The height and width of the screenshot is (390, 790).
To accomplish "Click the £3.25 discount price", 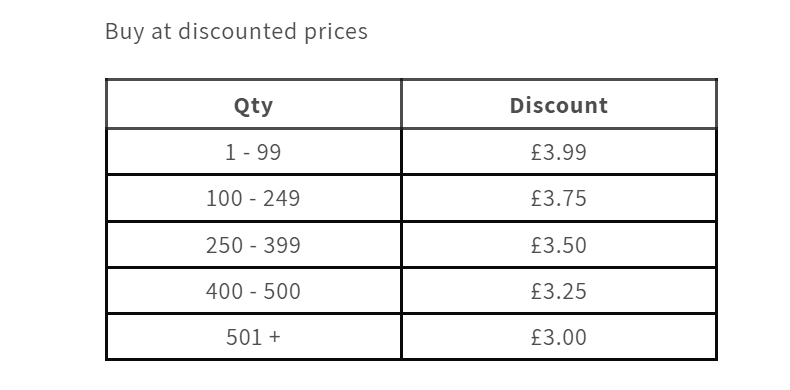I will tap(559, 291).
